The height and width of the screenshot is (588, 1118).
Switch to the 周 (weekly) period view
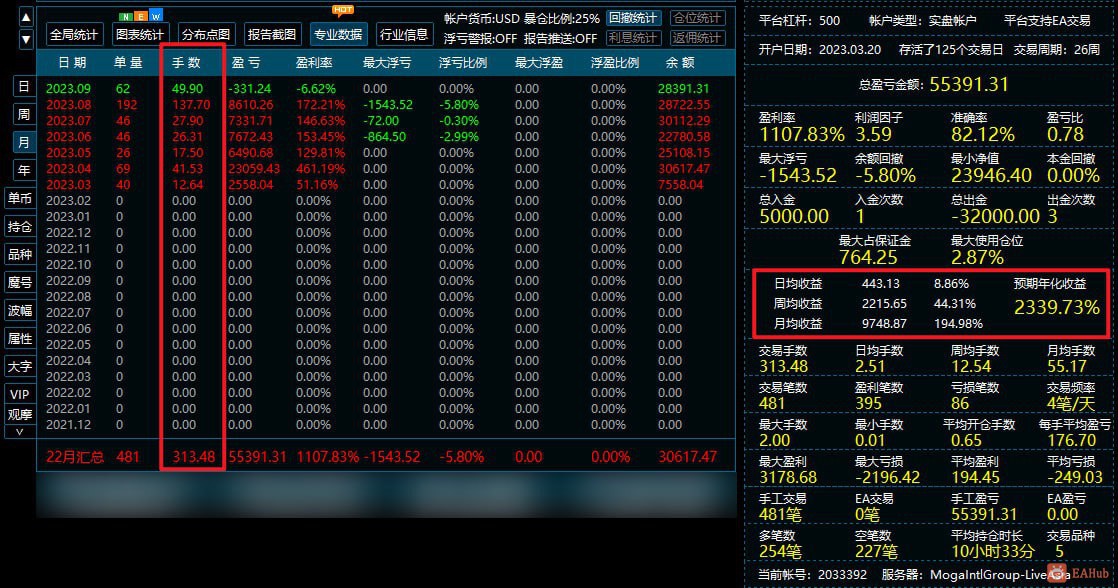coord(24,114)
